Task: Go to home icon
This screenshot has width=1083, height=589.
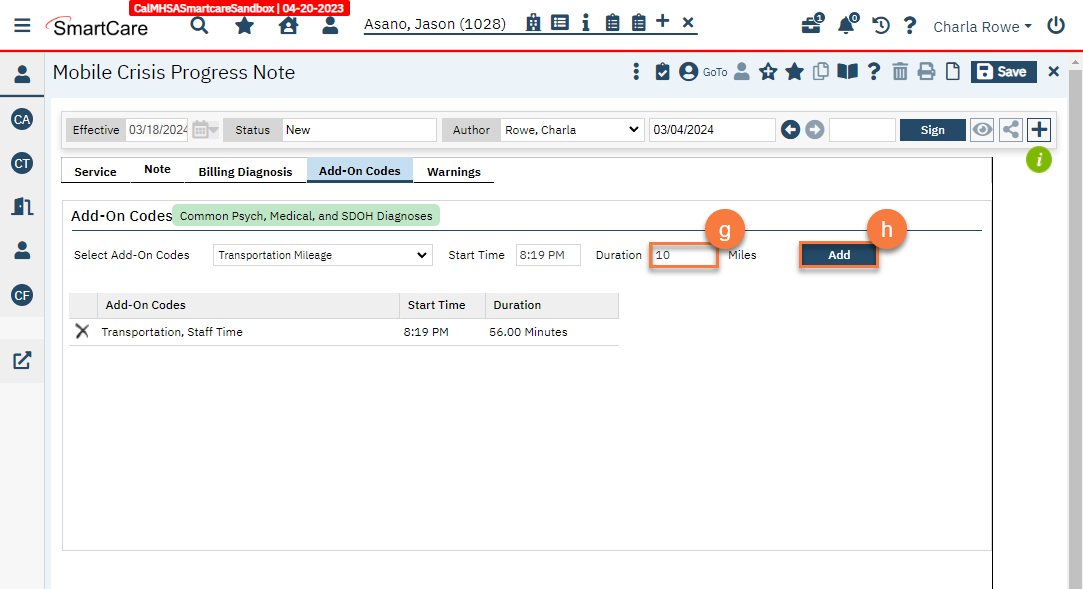Action: [x=289, y=26]
